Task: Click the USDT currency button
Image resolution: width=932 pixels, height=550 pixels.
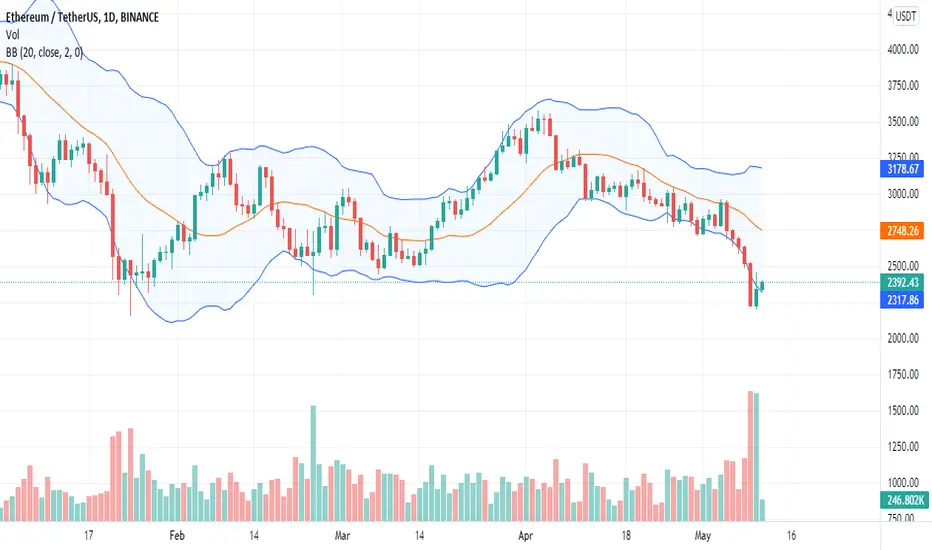Action: point(906,16)
